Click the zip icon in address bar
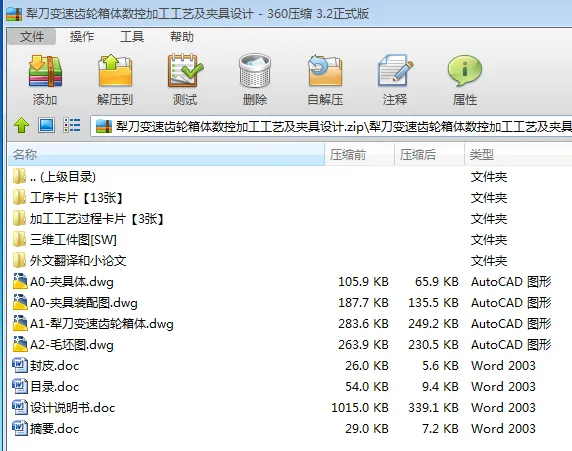572x451 pixels. (x=104, y=127)
